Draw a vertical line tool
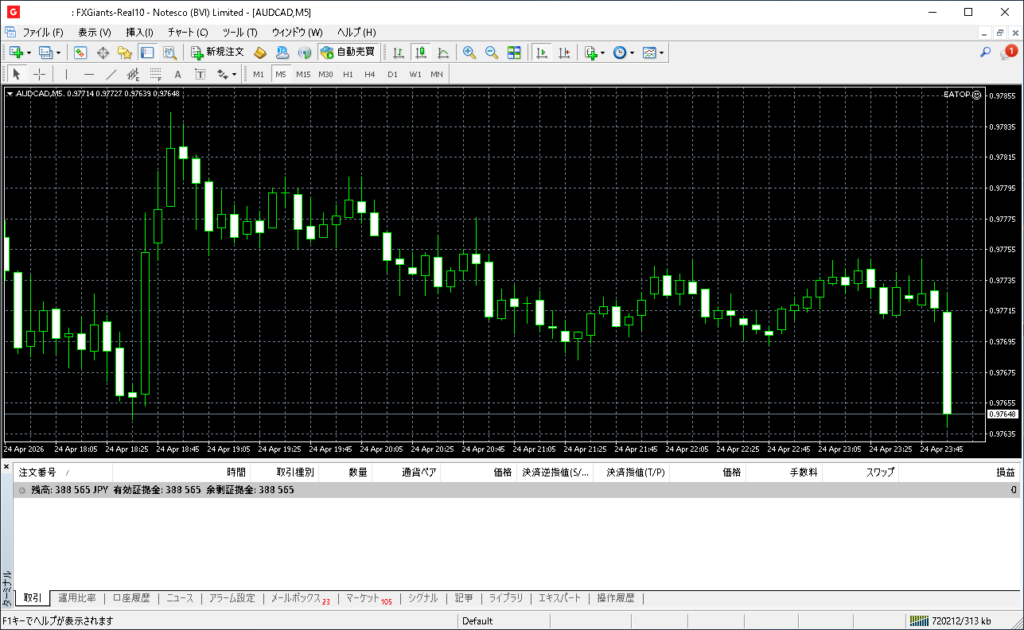This screenshot has width=1024, height=630. coord(67,74)
